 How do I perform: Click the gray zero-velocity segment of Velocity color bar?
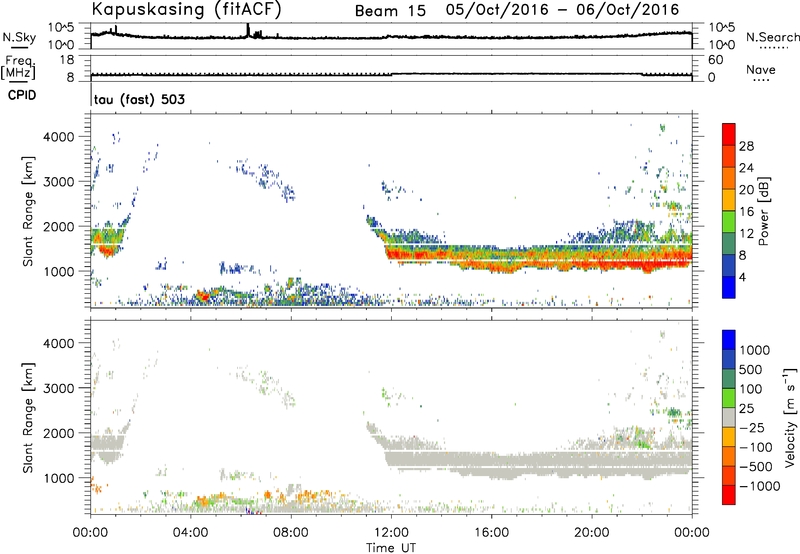click(x=729, y=418)
